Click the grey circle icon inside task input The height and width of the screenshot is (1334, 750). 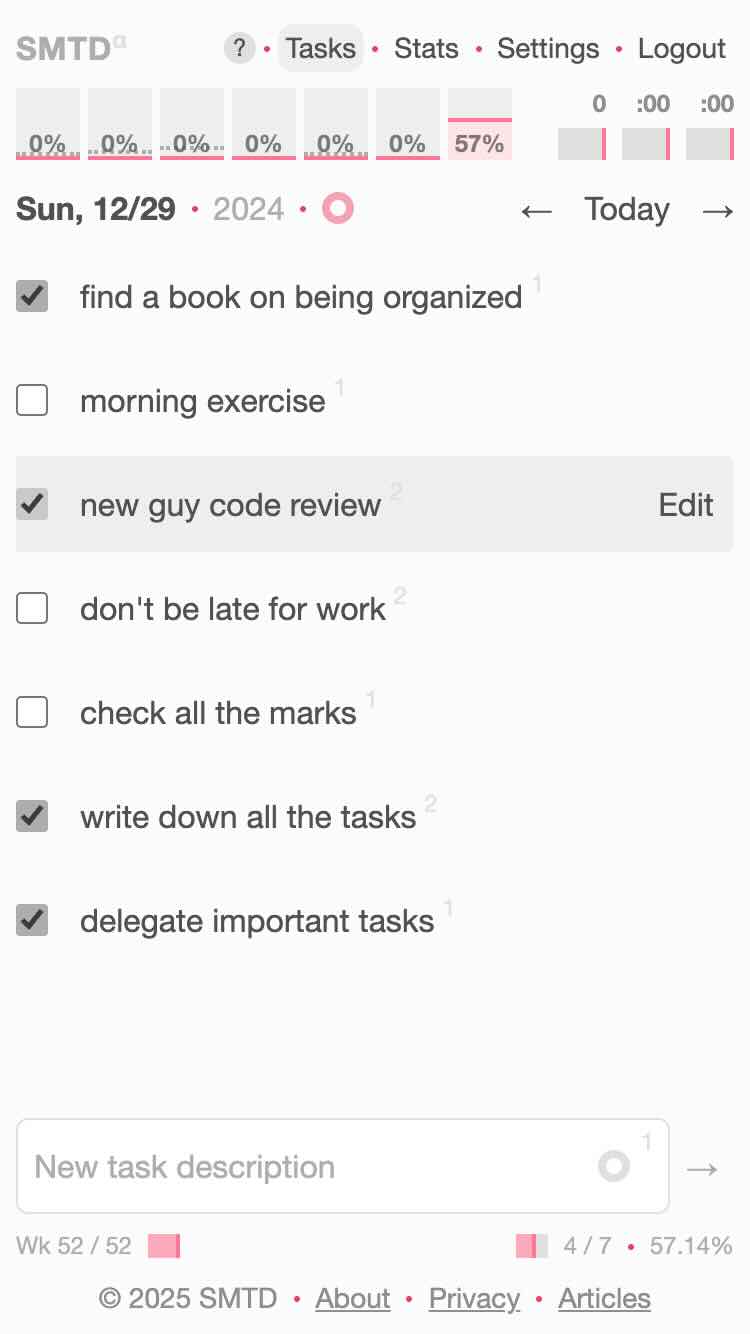(613, 1166)
